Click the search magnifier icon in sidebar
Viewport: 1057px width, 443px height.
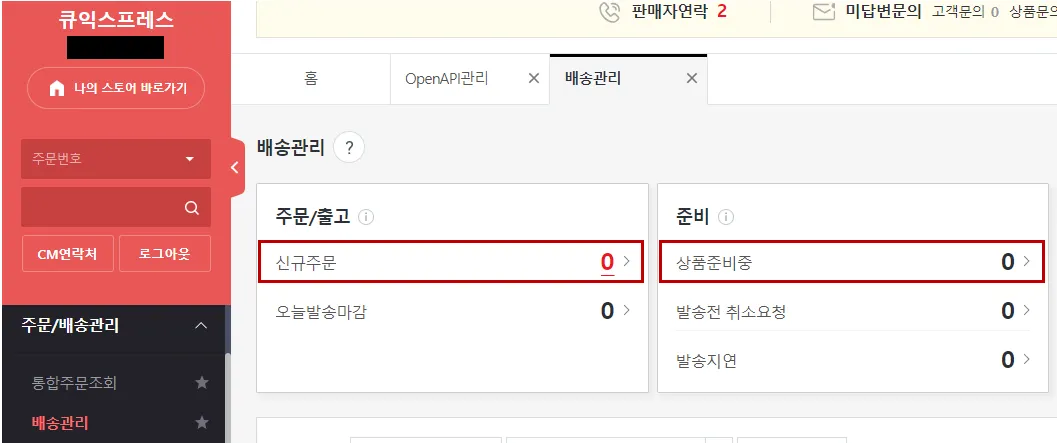click(191, 208)
